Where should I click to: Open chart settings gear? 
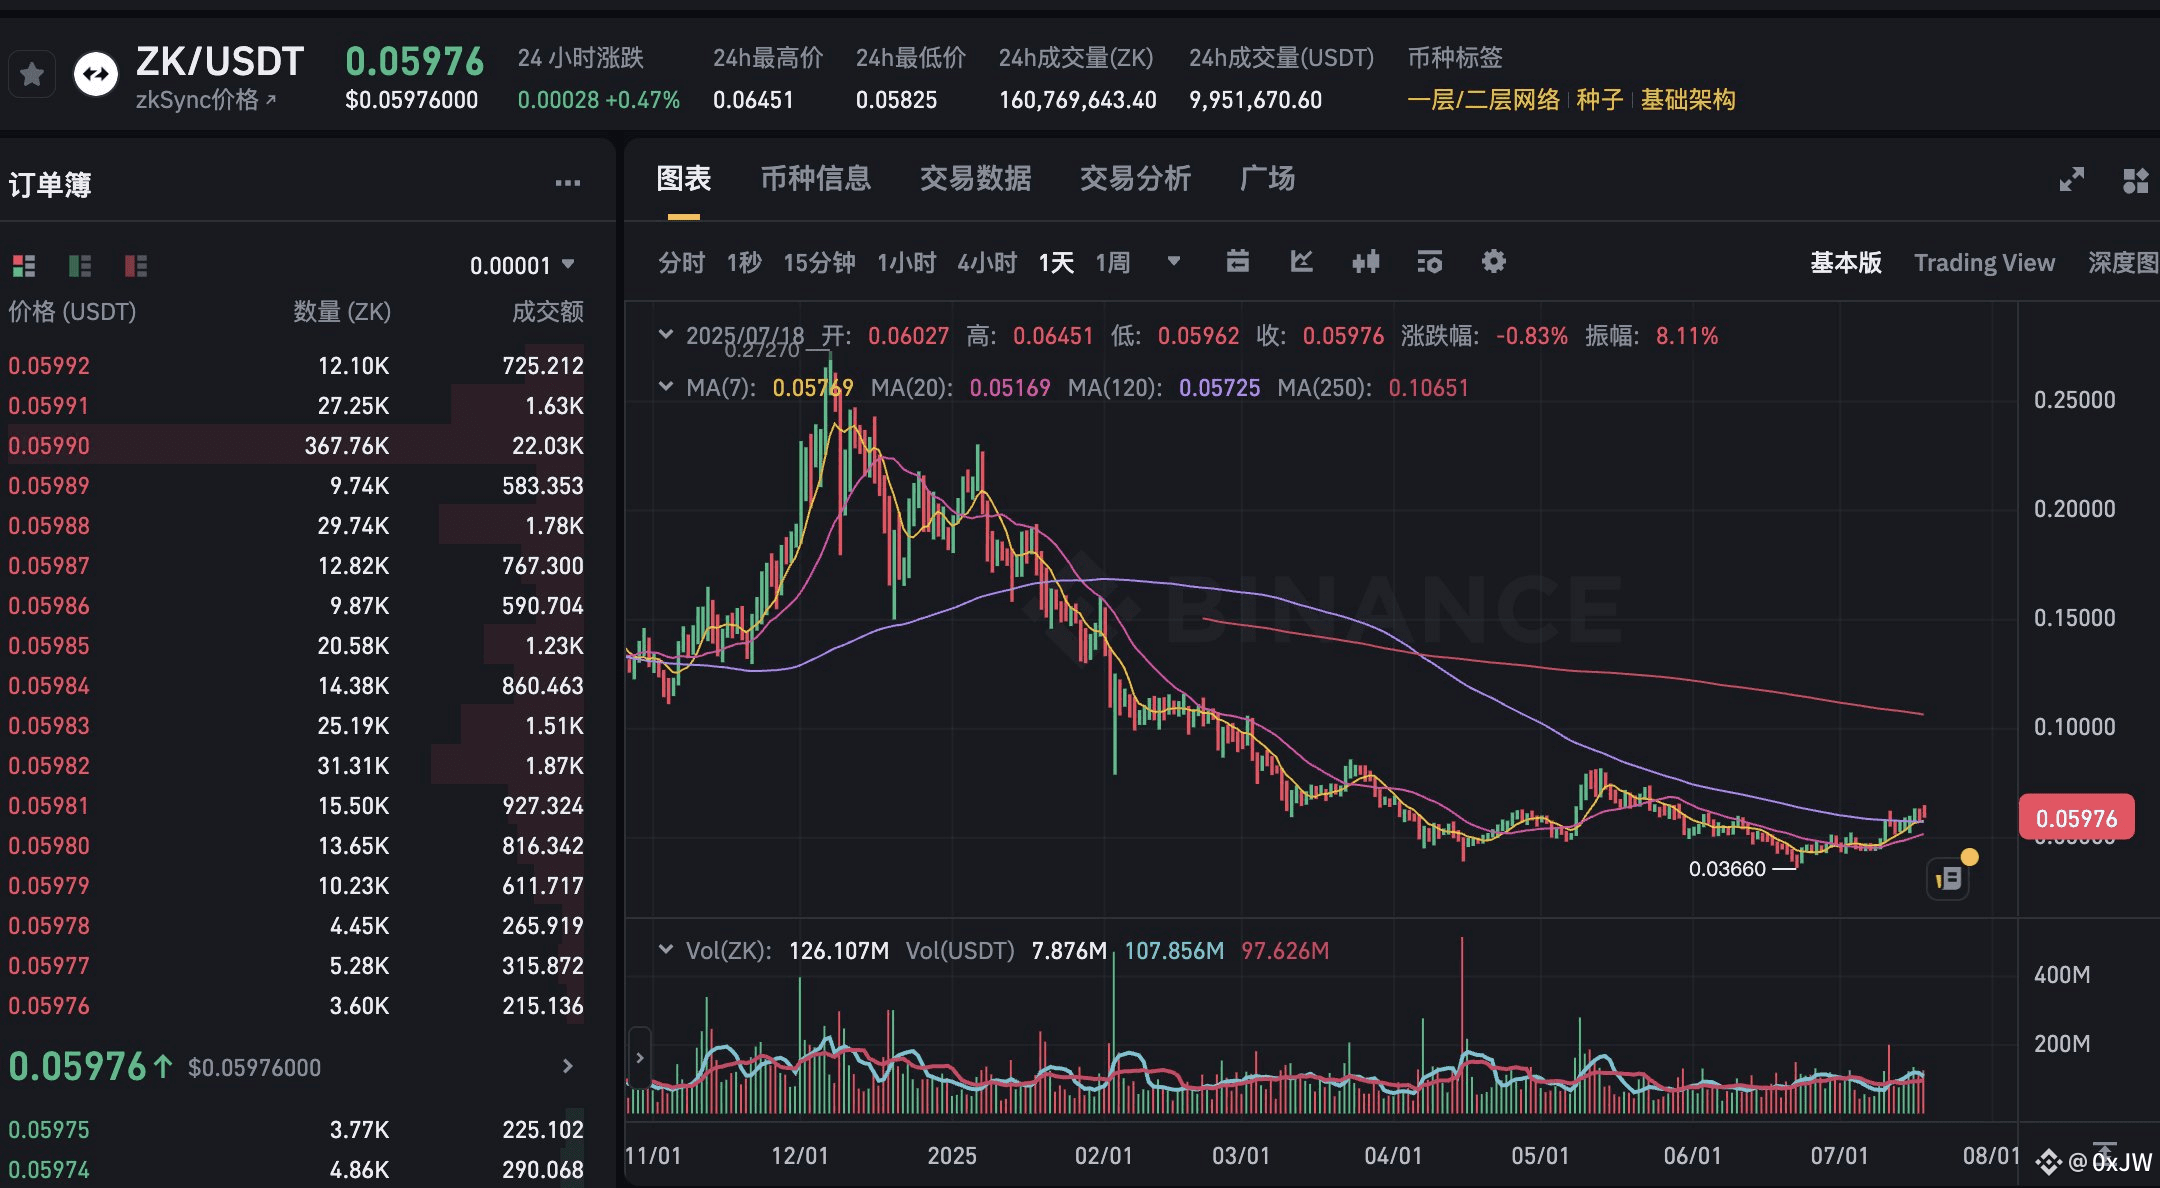pyautogui.click(x=1494, y=262)
